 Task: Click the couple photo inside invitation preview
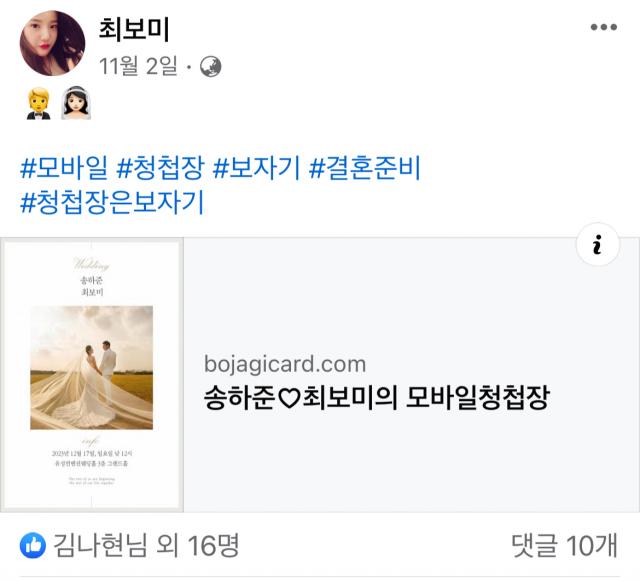tap(92, 367)
